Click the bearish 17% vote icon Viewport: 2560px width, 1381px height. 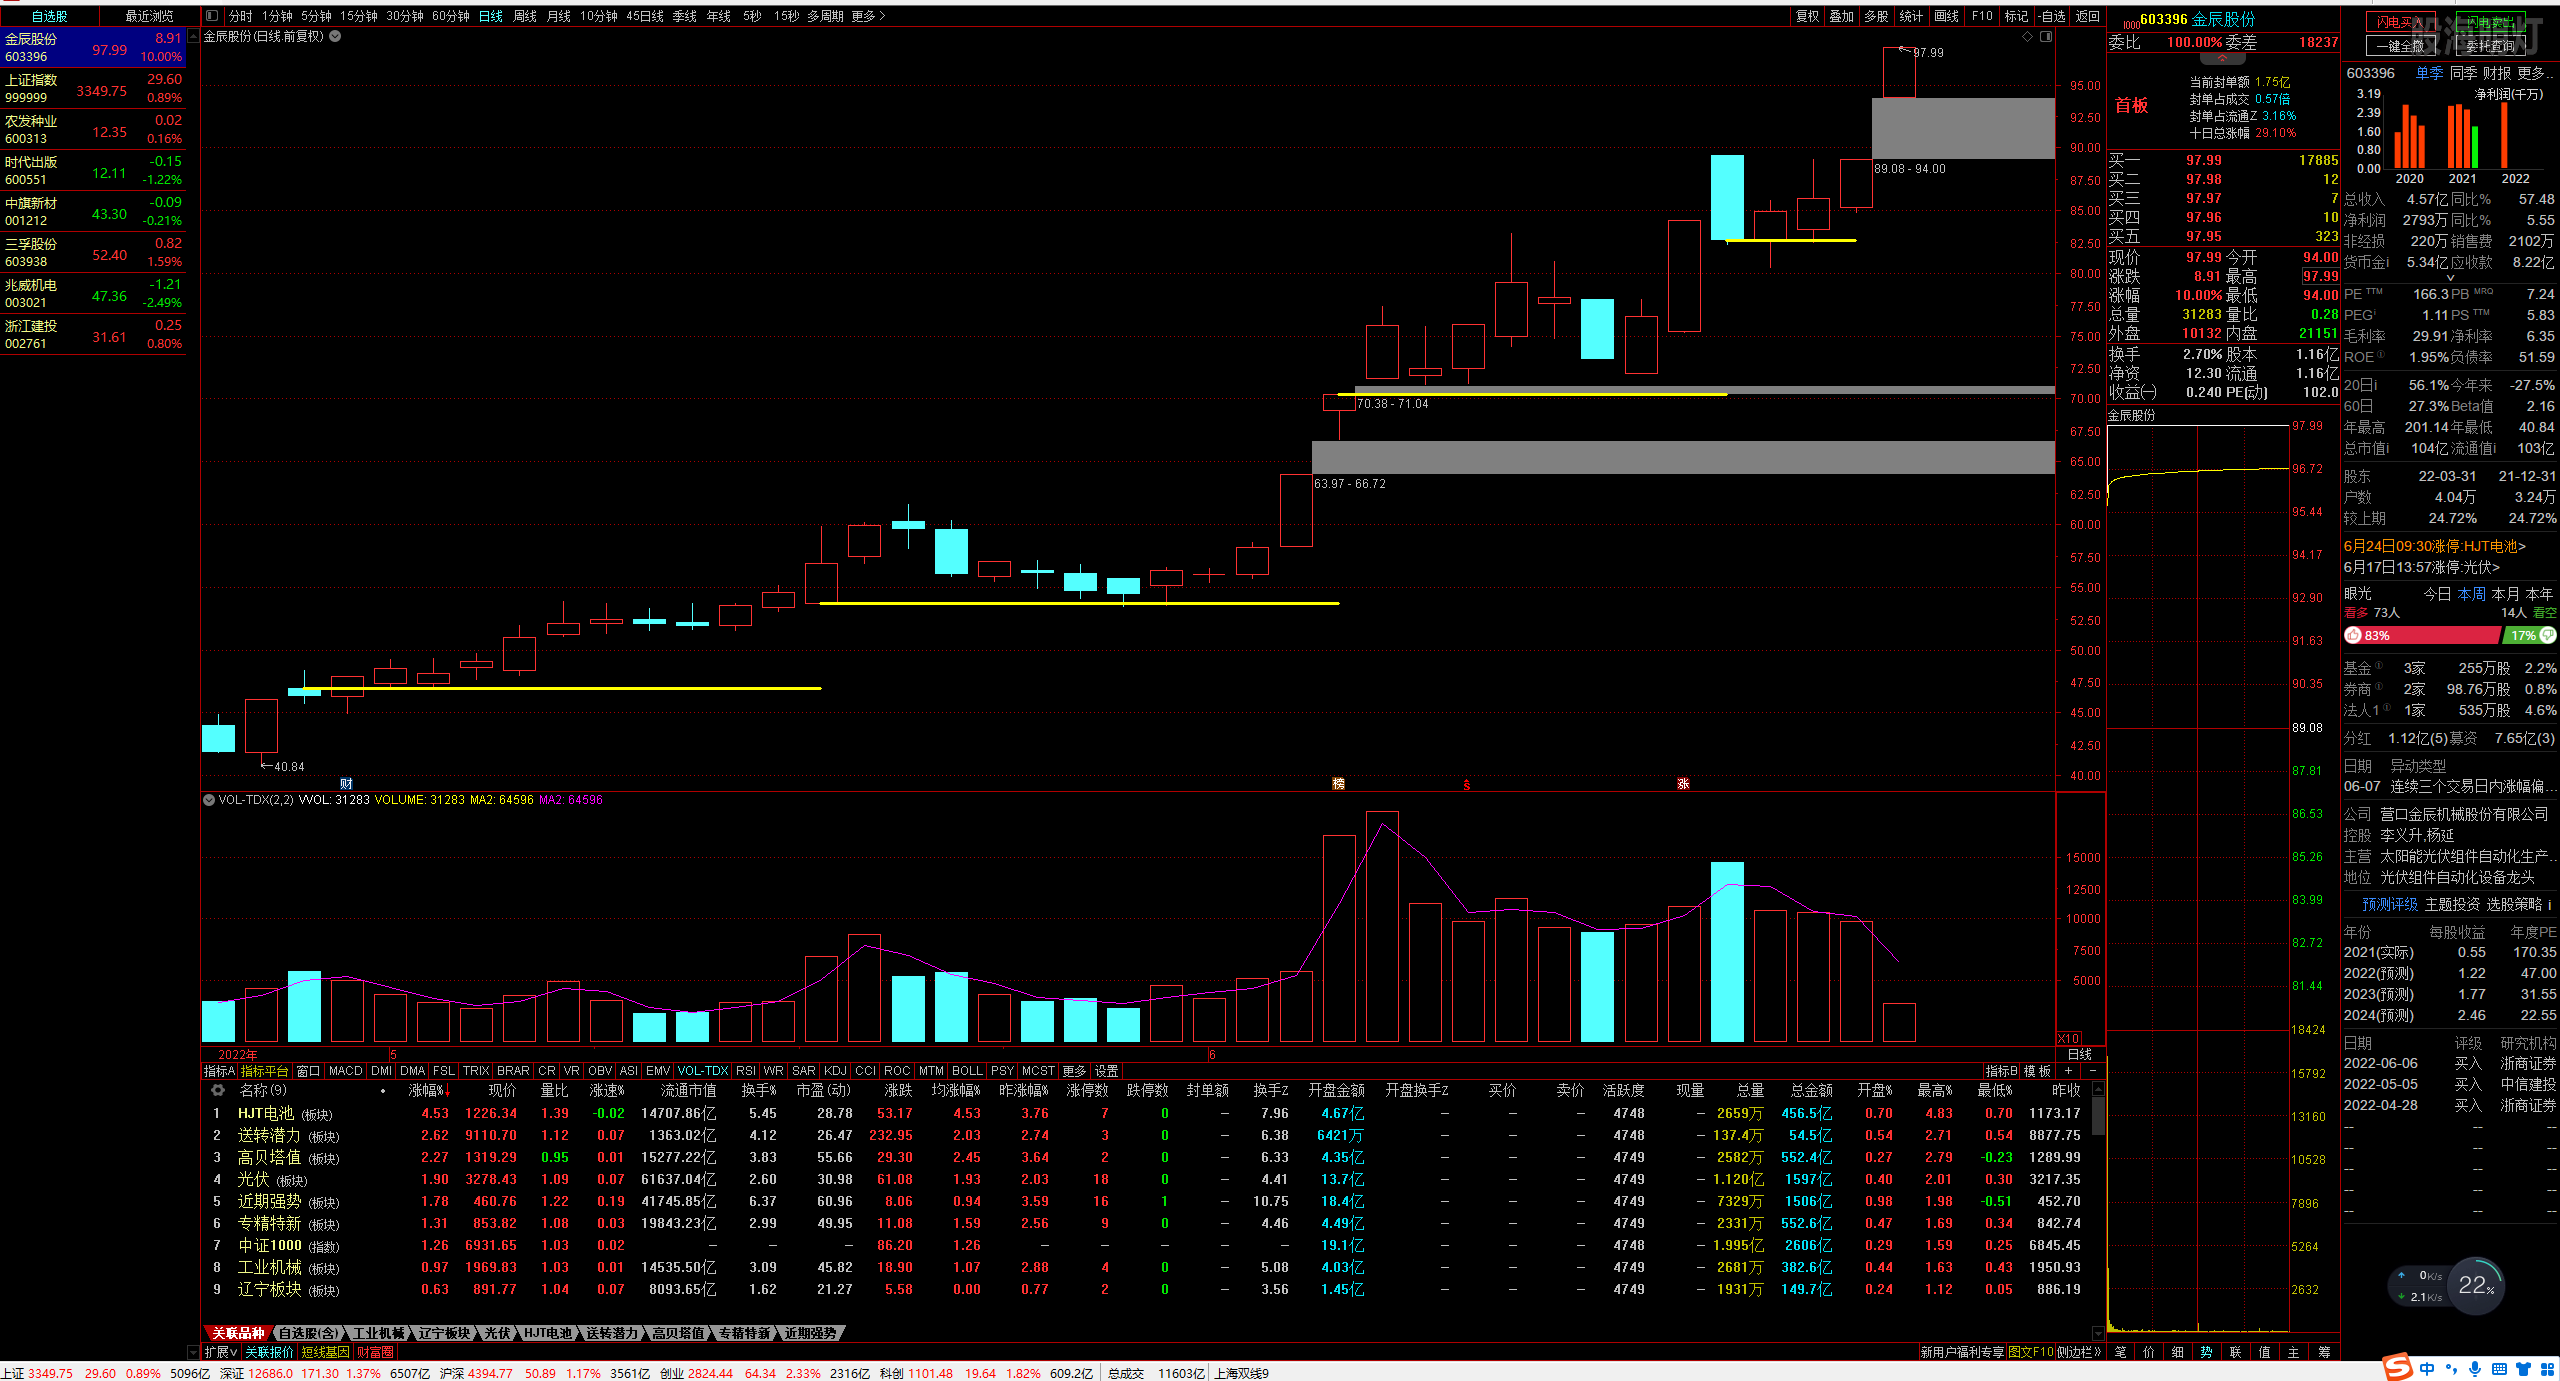(x=2547, y=635)
